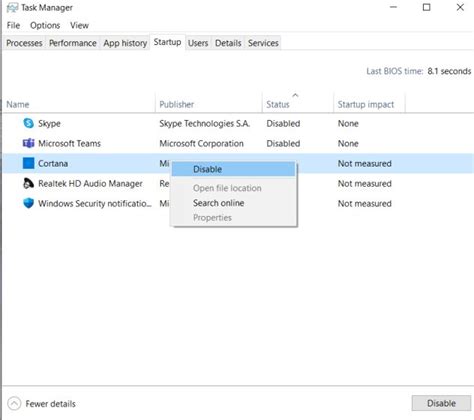The height and width of the screenshot is (420, 474).
Task: Click the Disabled status for Microsoft Teams
Action: click(283, 143)
